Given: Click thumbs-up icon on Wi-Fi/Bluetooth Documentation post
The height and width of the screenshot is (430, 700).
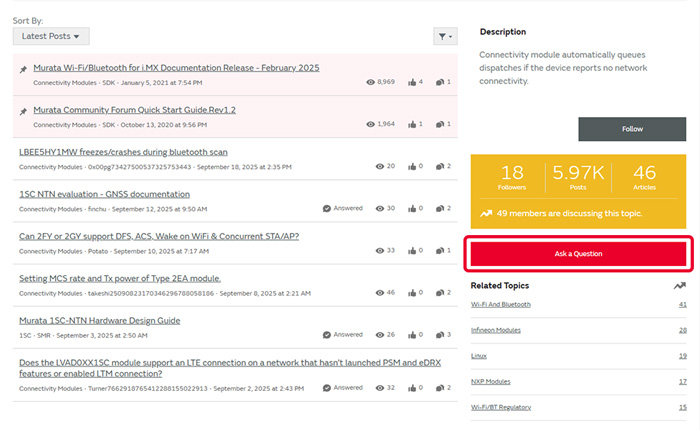Looking at the screenshot, I should [x=410, y=82].
